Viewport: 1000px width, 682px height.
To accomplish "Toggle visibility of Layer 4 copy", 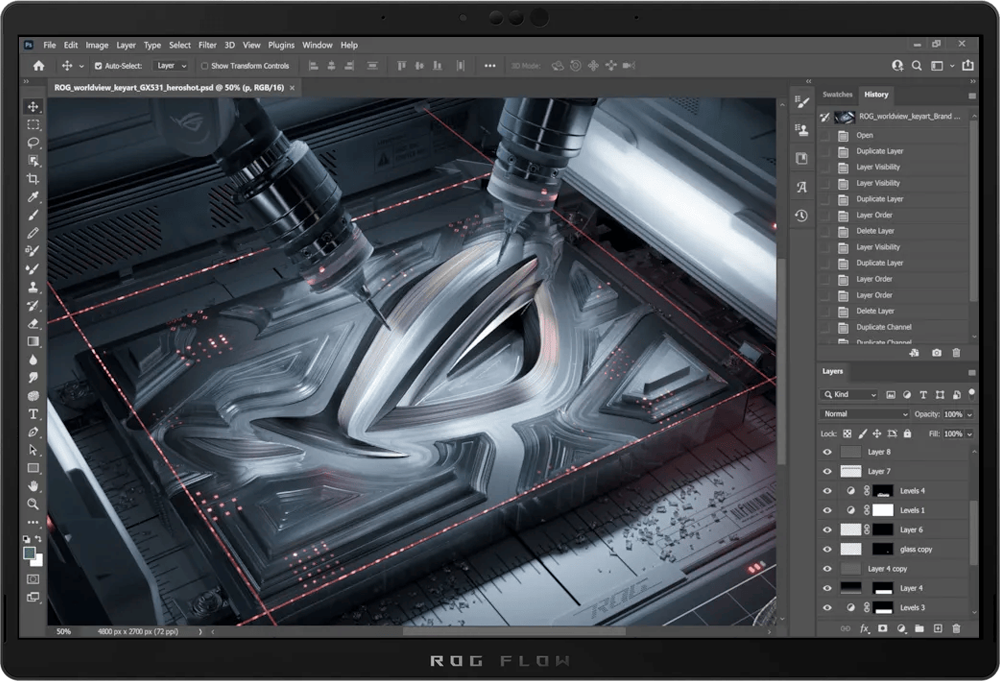I will [827, 569].
